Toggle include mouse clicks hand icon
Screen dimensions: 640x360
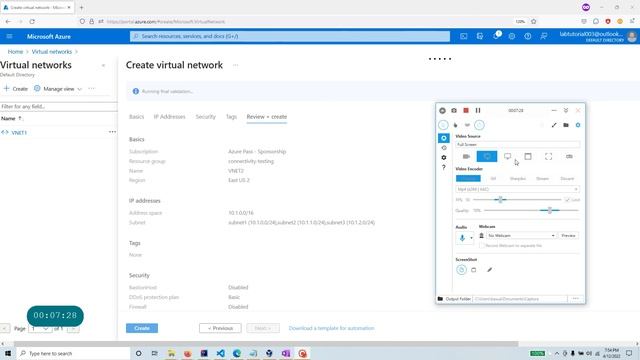tap(455, 125)
